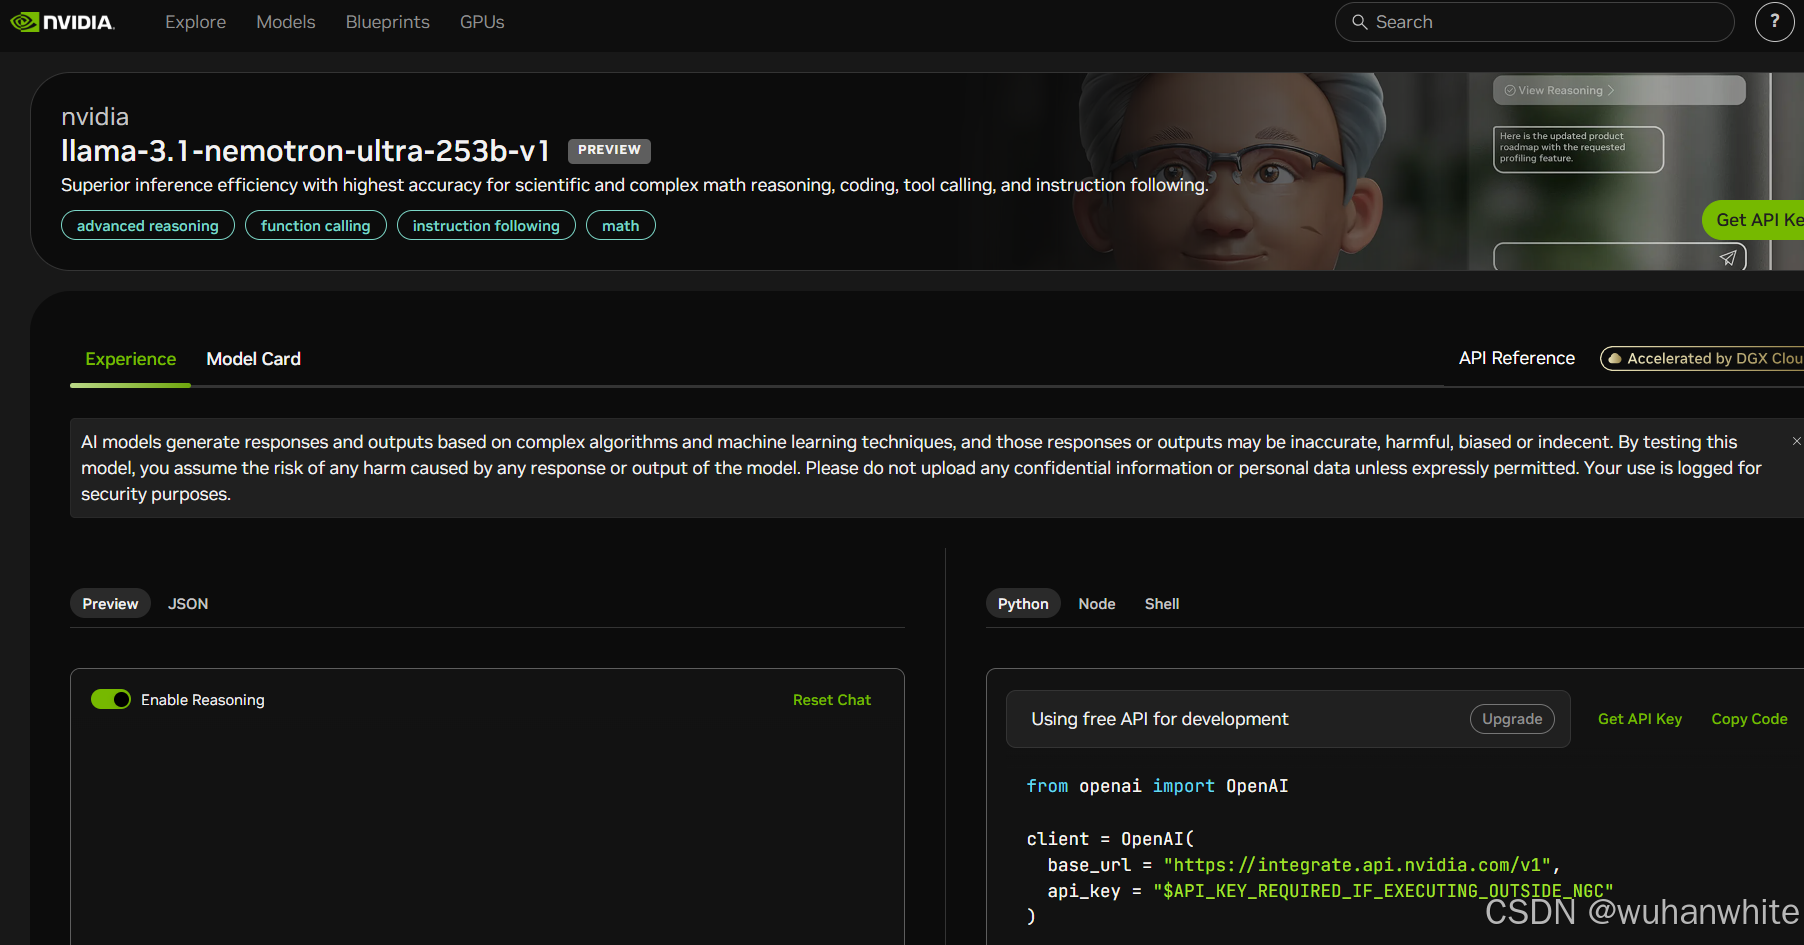
Task: Click the search magnifier icon
Action: tap(1359, 22)
